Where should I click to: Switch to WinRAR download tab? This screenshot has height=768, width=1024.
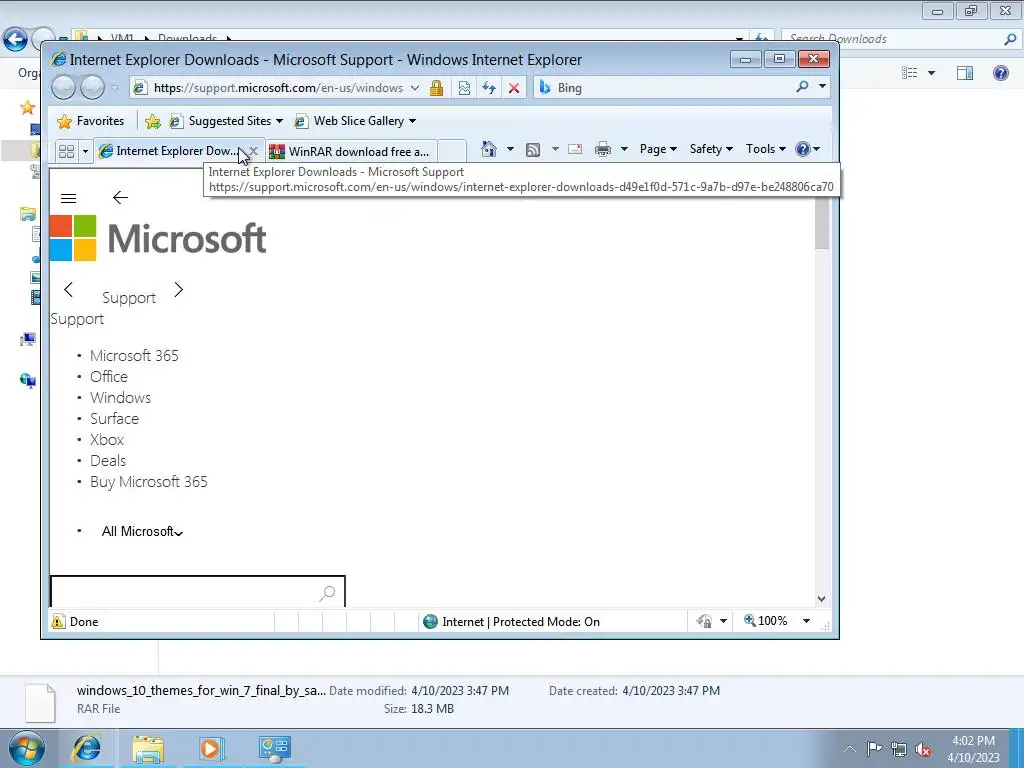pyautogui.click(x=351, y=152)
